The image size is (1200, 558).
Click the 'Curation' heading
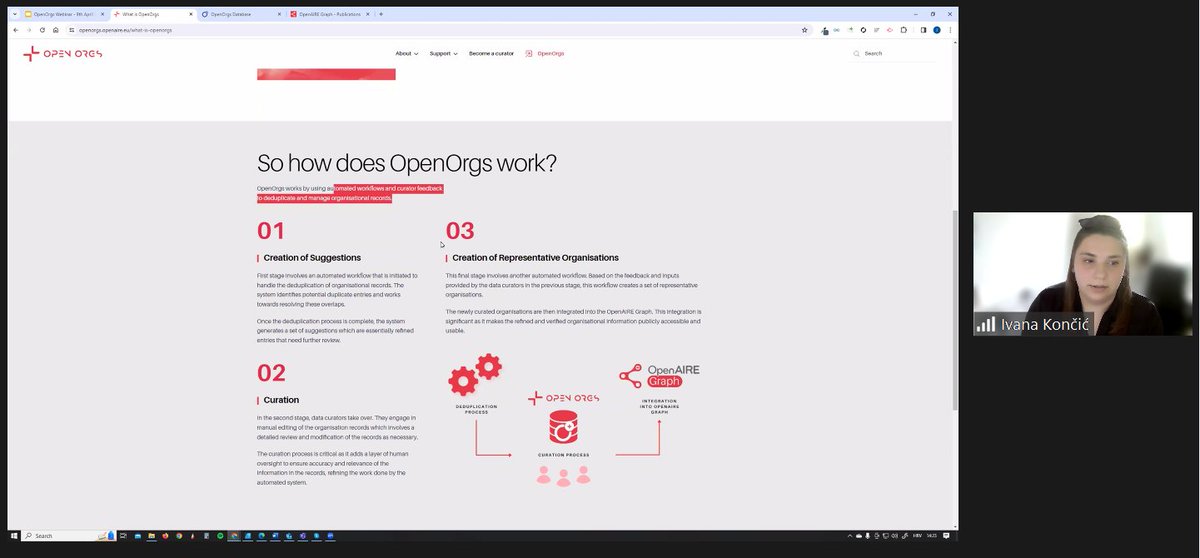pyautogui.click(x=281, y=400)
